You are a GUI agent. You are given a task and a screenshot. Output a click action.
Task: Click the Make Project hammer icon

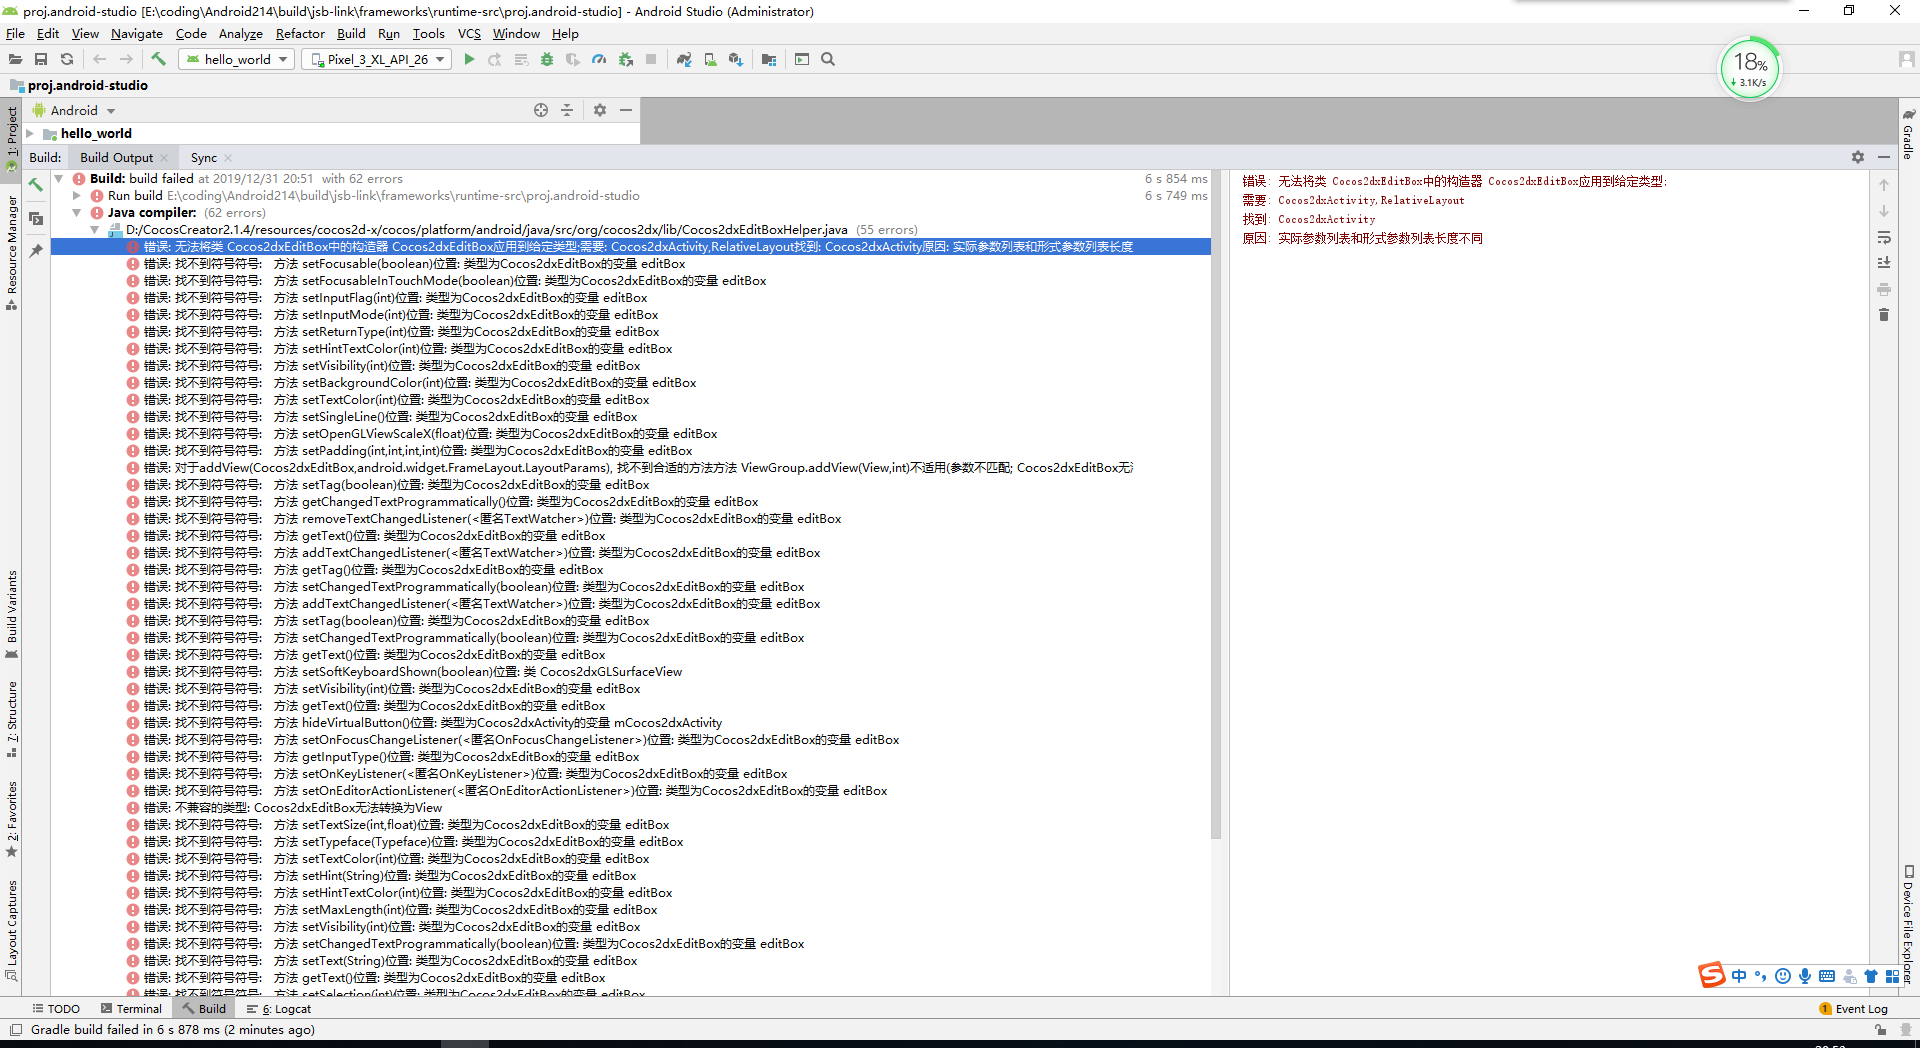click(x=158, y=60)
